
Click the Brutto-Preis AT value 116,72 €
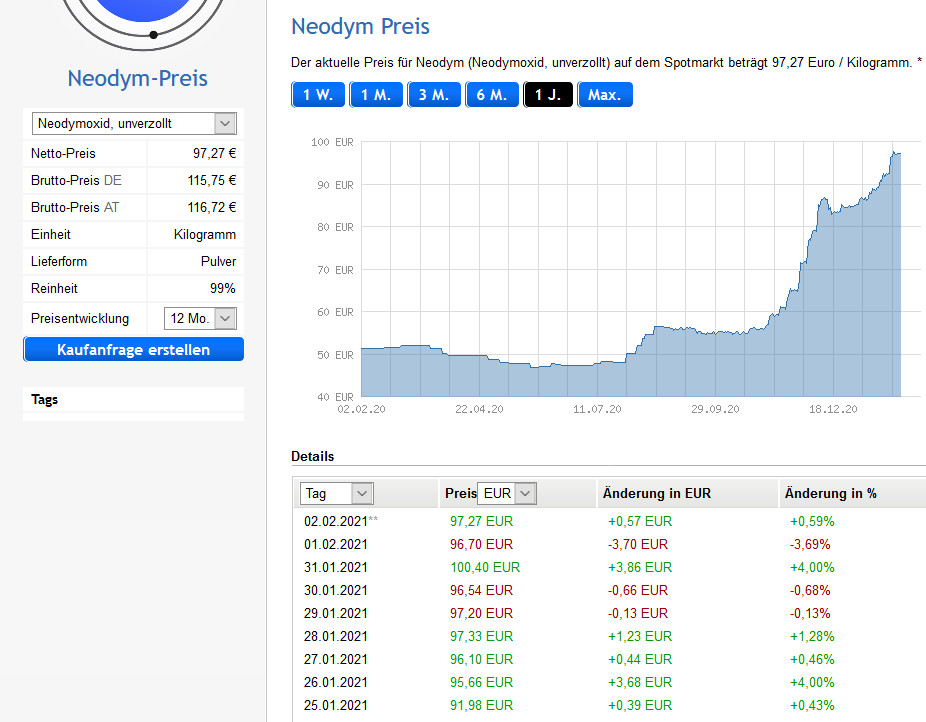pyautogui.click(x=212, y=208)
